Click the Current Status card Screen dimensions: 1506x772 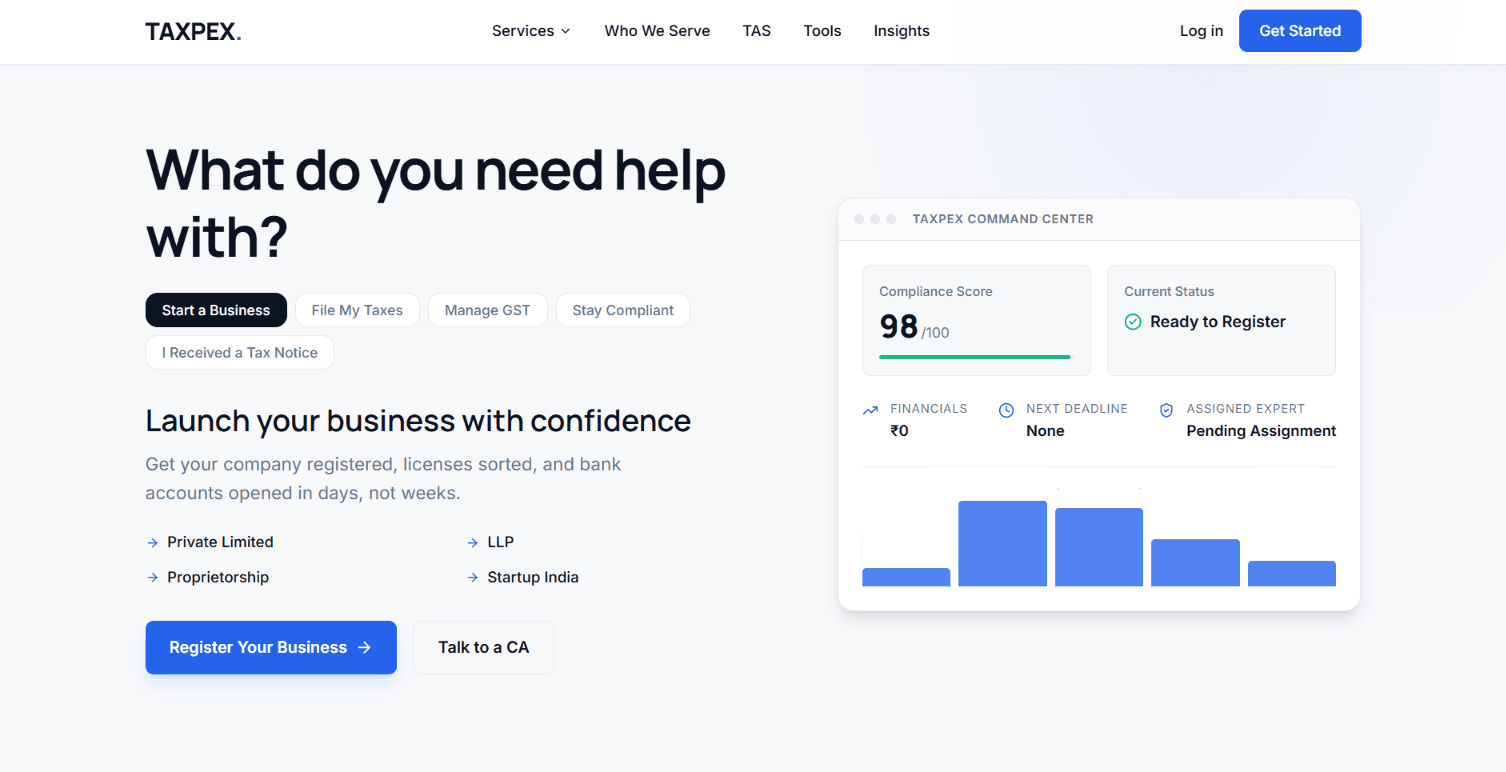1221,320
